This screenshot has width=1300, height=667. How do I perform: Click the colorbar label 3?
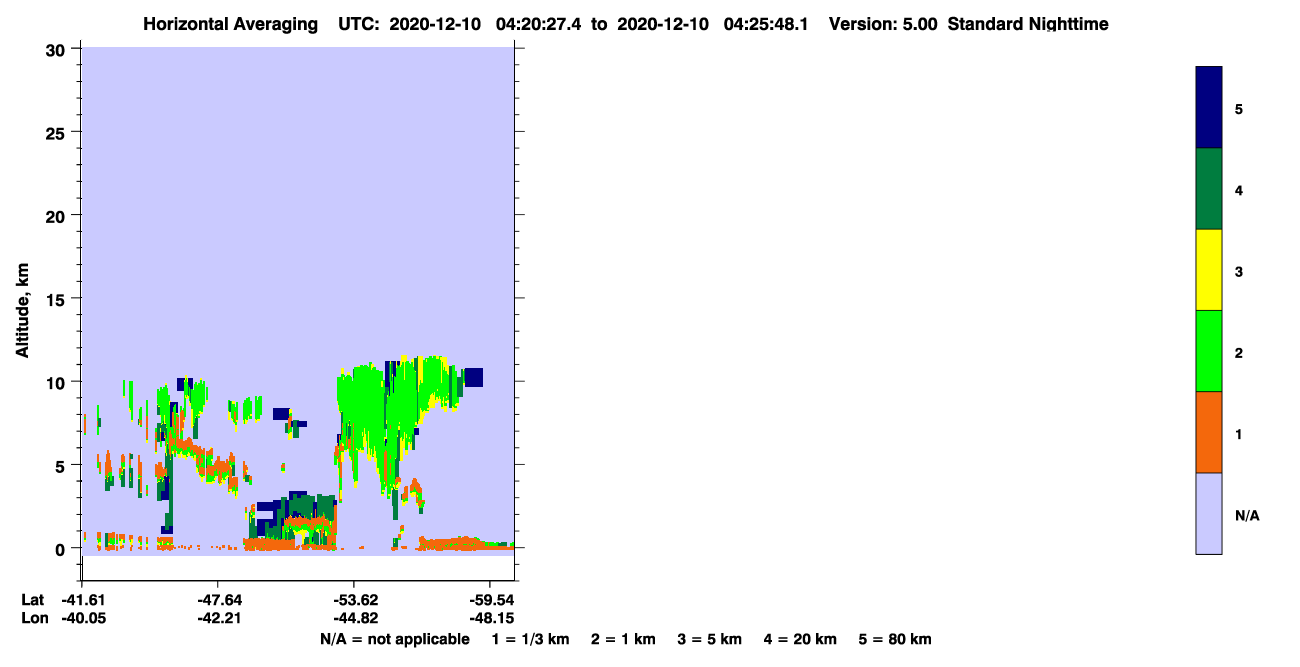click(1239, 270)
